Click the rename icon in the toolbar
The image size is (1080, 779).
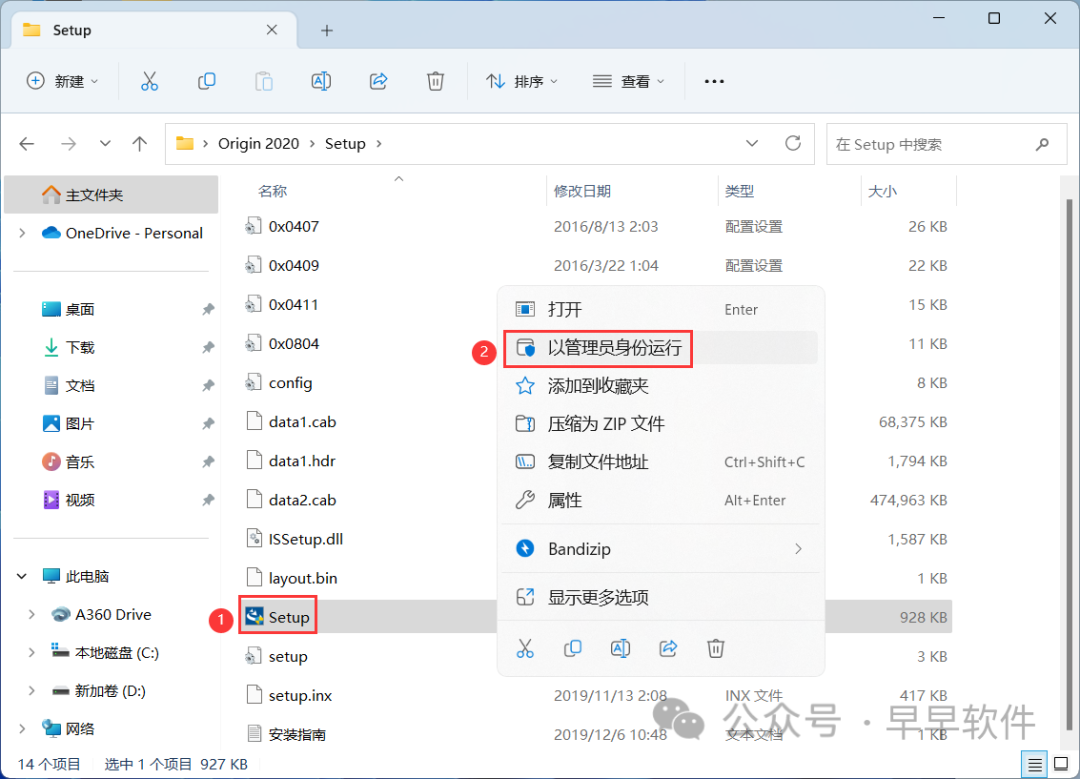[x=321, y=81]
